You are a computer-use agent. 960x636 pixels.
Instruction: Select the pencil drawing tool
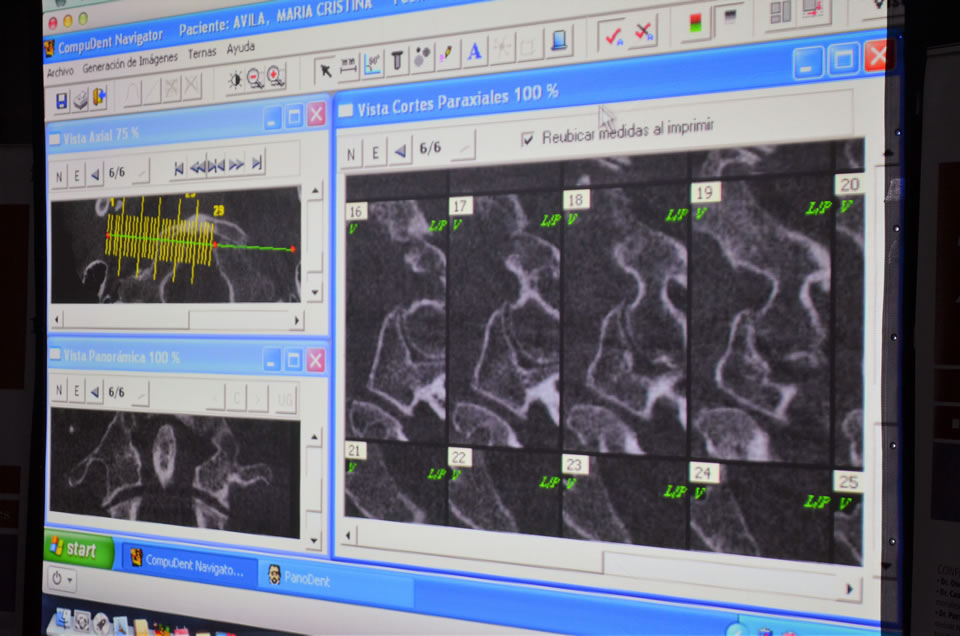click(x=447, y=54)
